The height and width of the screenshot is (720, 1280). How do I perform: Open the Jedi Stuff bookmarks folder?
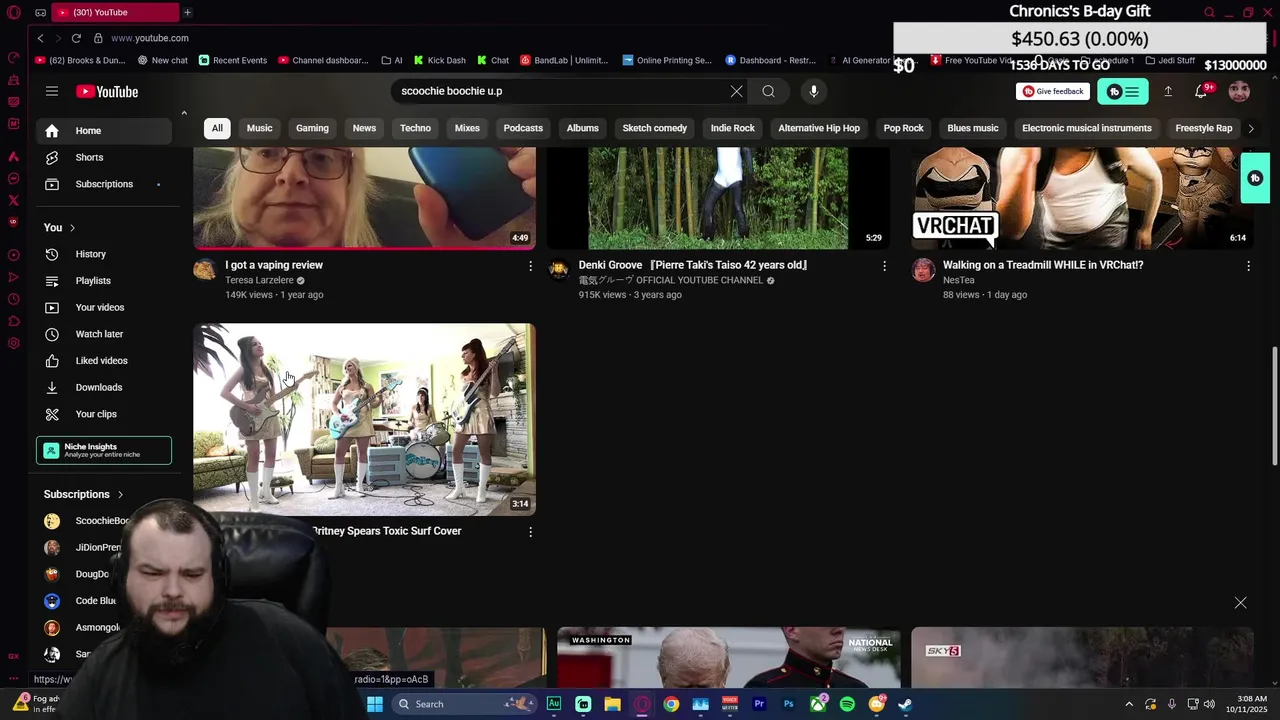pos(1170,60)
